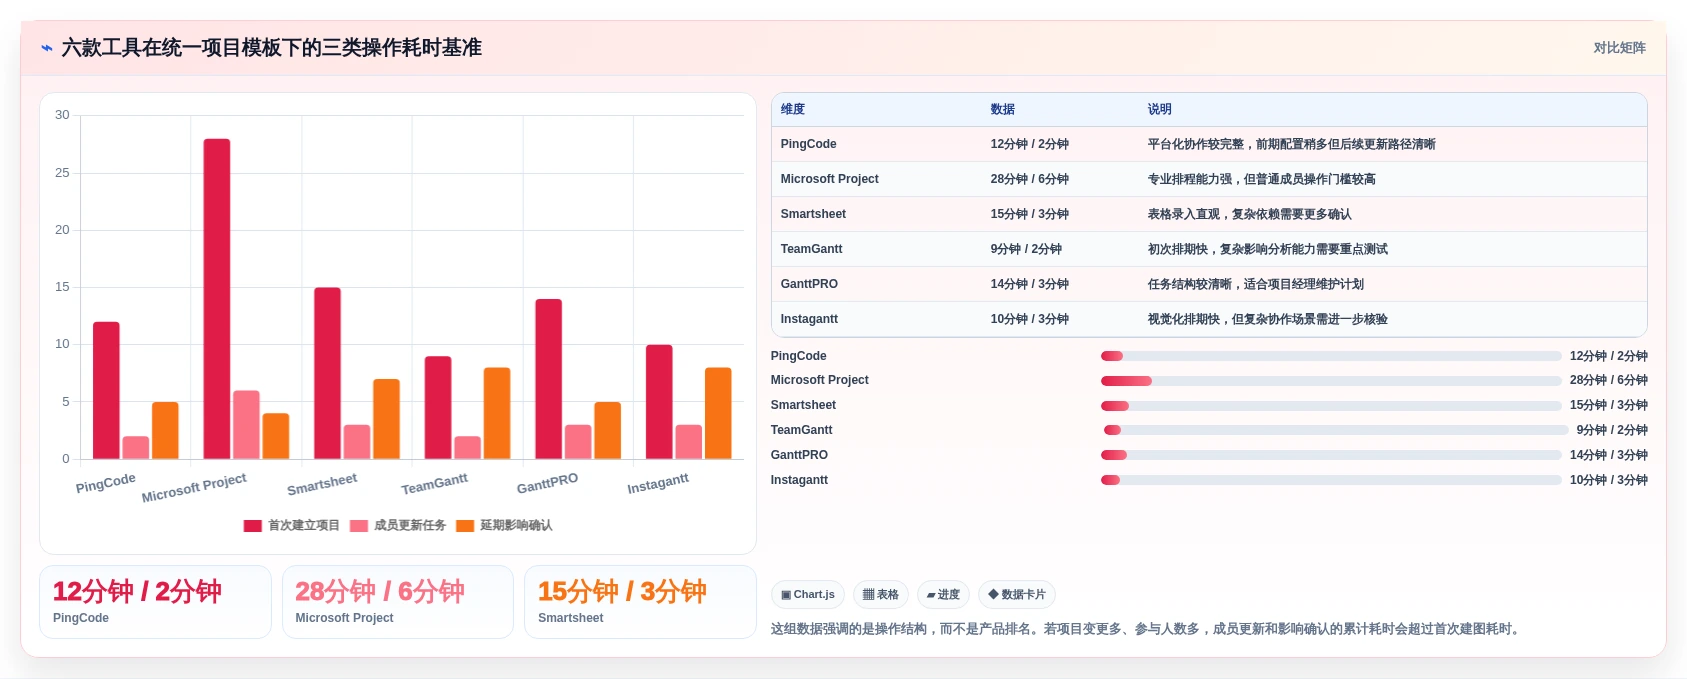Click the Smartsheet x-axis label
Viewport: 1687px width, 679px height.
[322, 484]
